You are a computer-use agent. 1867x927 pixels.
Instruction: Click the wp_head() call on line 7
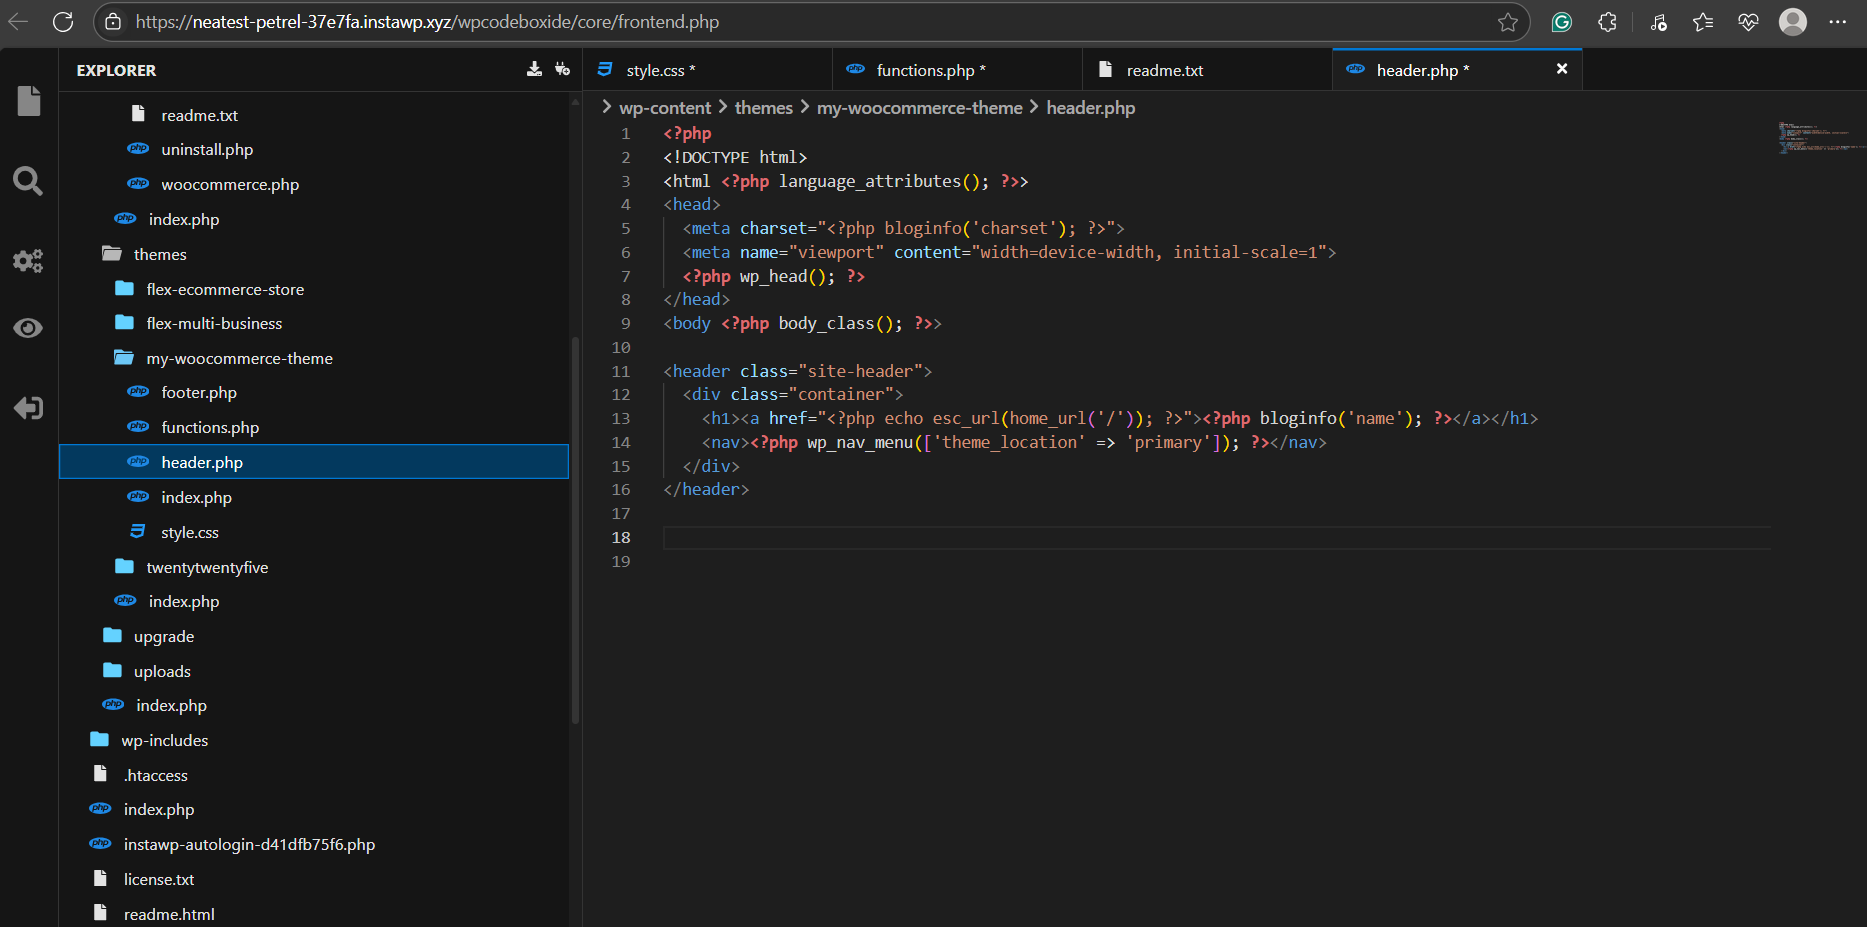pyautogui.click(x=787, y=276)
